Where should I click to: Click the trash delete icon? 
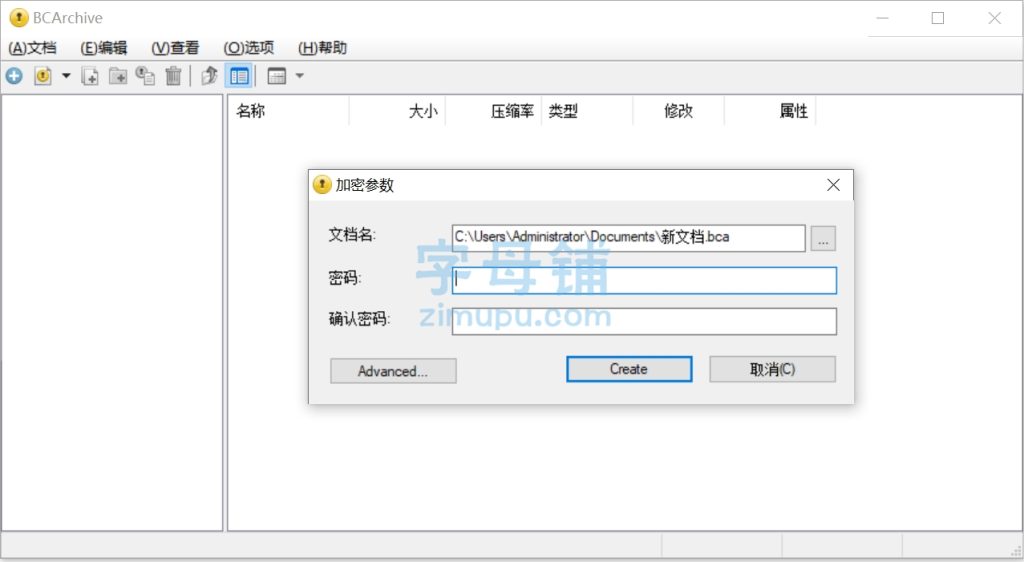173,76
